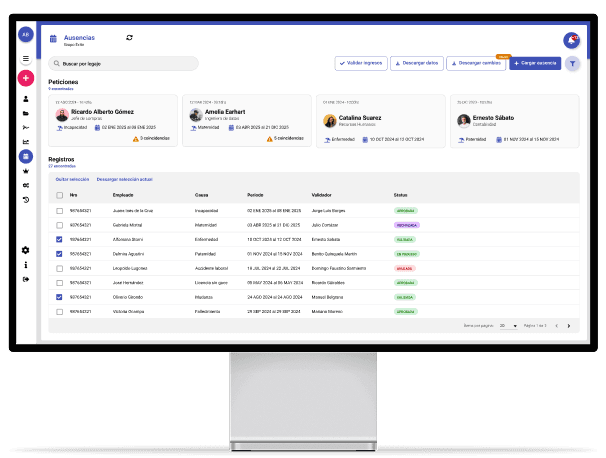Uncheck the Alfonsina Storni row checkbox
Screen dimensions: 606x458
[59, 240]
